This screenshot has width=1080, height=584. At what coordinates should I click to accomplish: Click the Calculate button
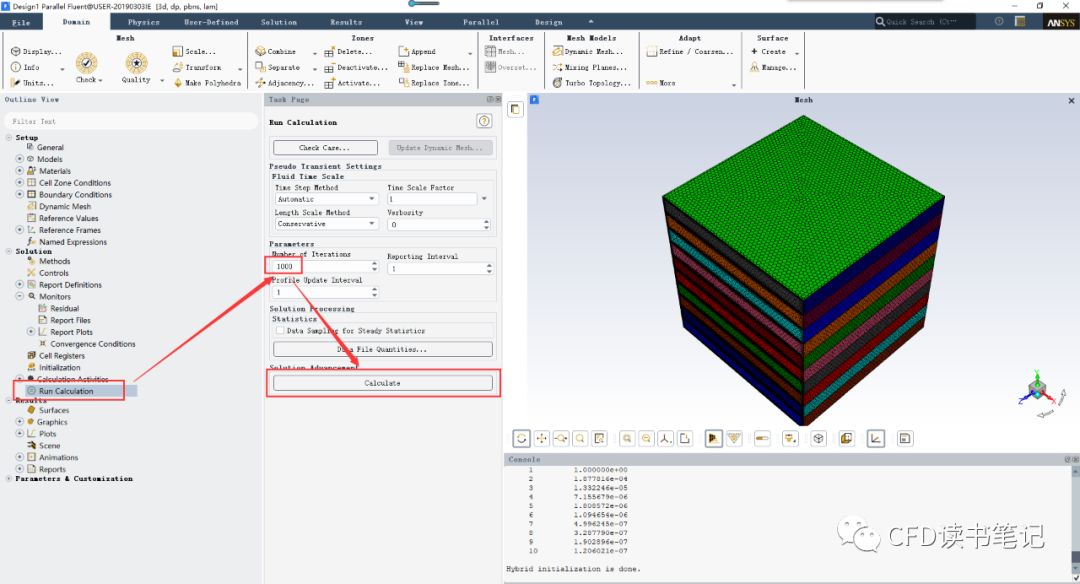[x=383, y=383]
